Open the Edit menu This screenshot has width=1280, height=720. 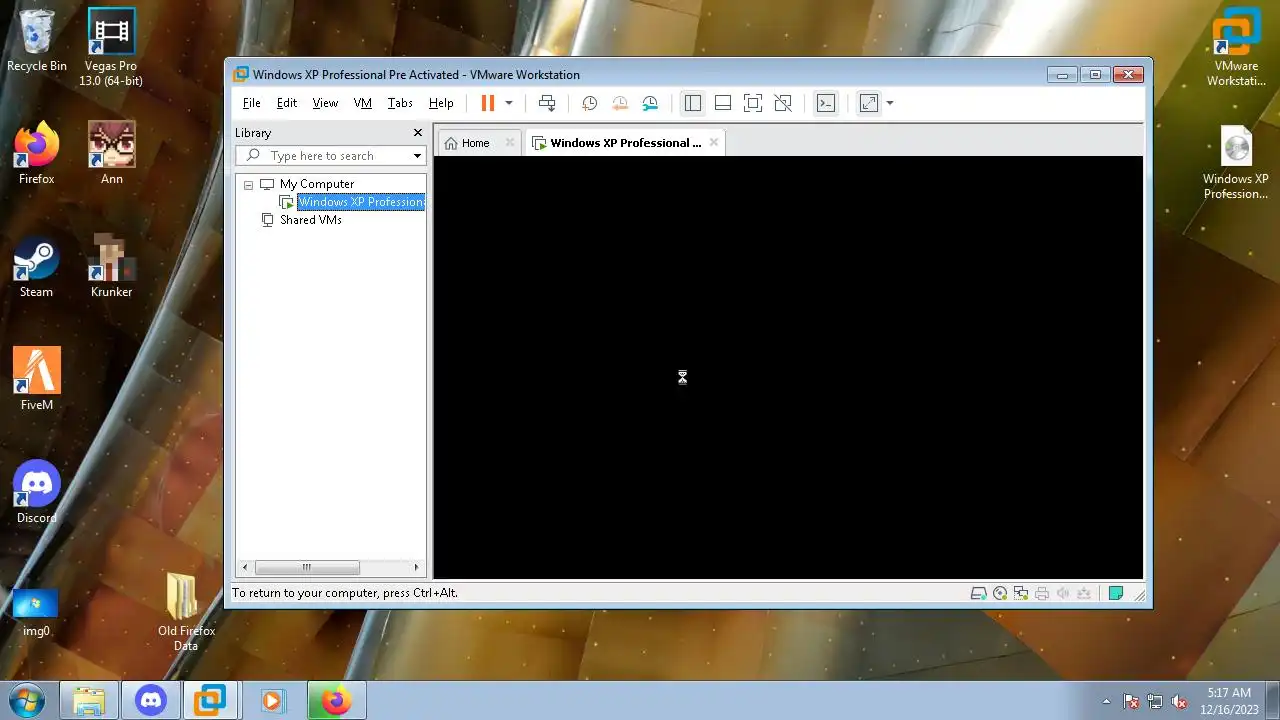point(287,103)
